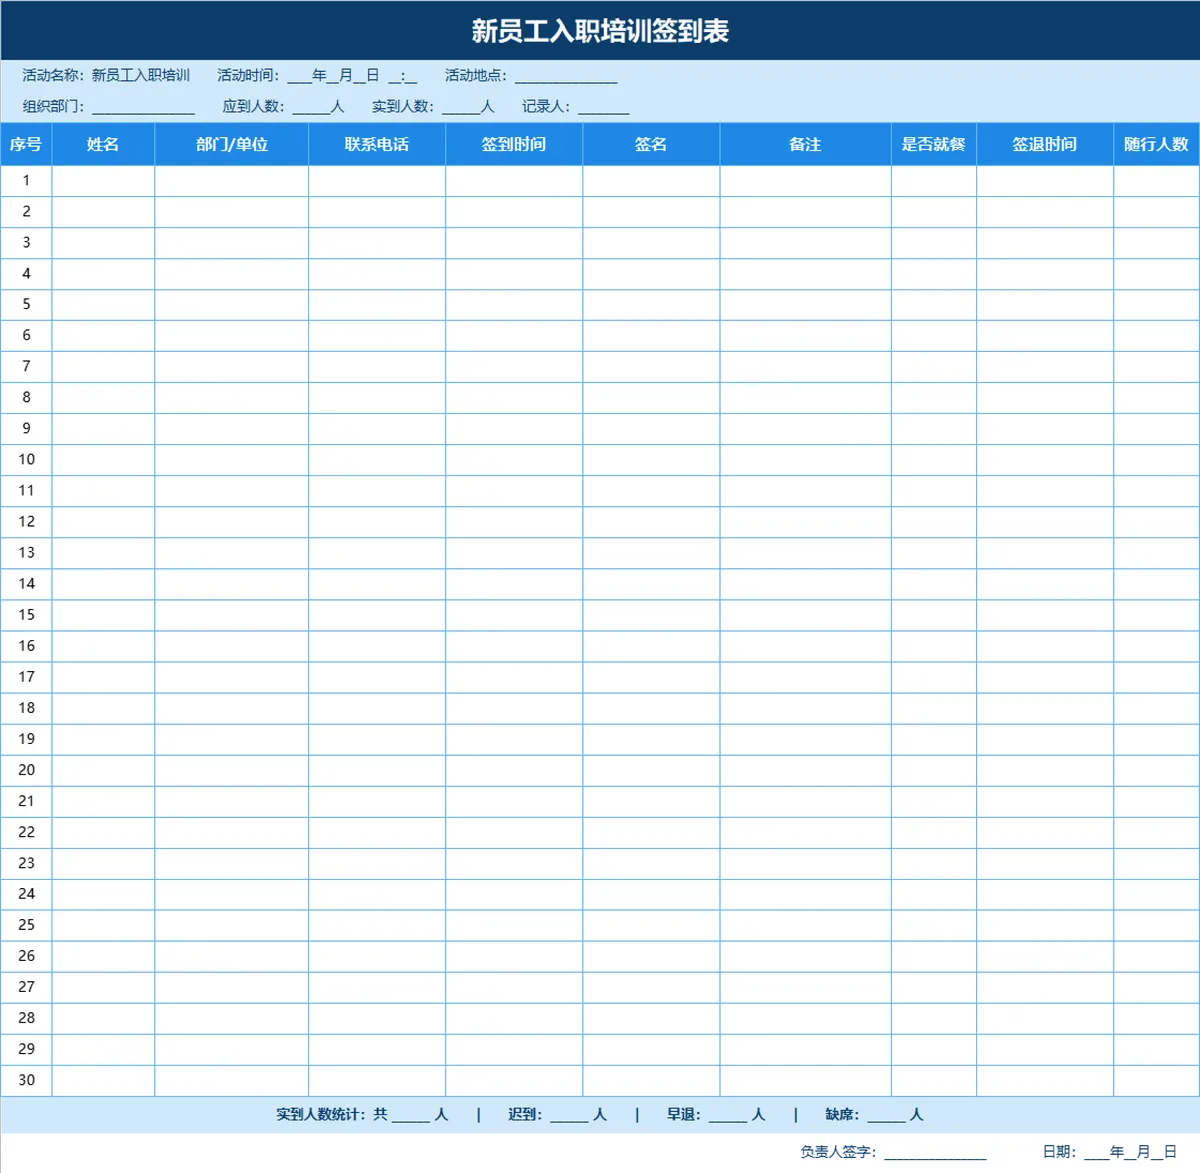Click row number 3 cell
Image resolution: width=1200 pixels, height=1173 pixels.
pyautogui.click(x=26, y=243)
